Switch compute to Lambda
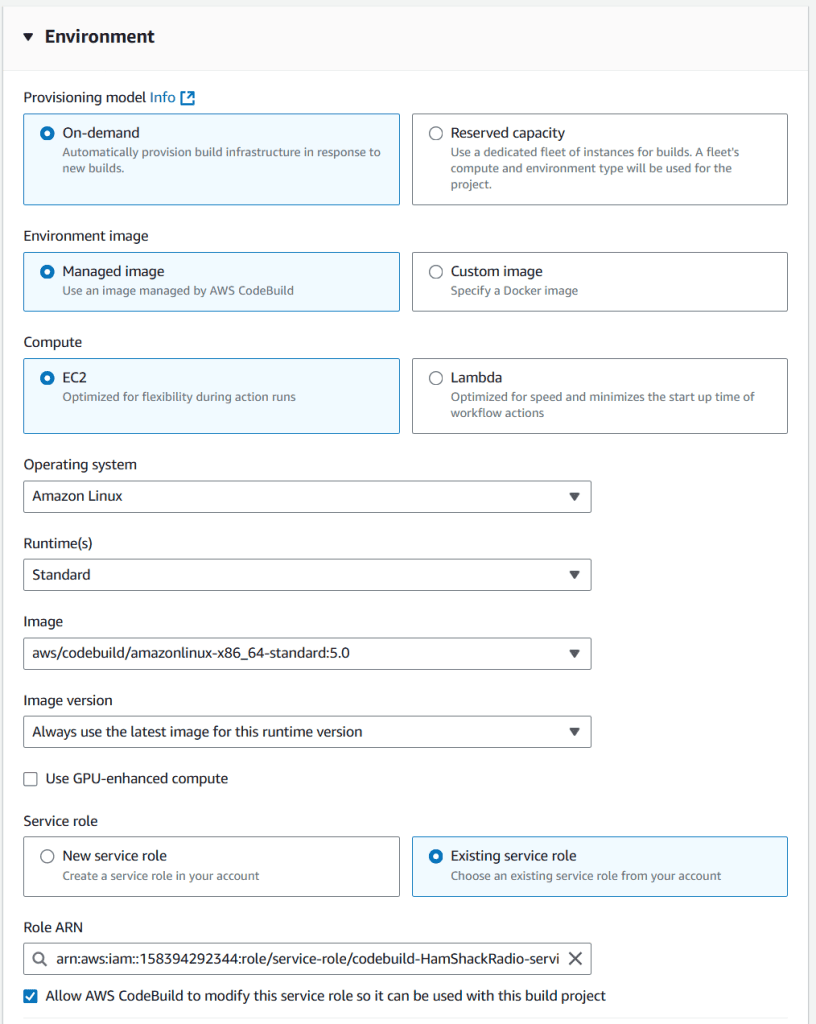816x1024 pixels. point(436,377)
